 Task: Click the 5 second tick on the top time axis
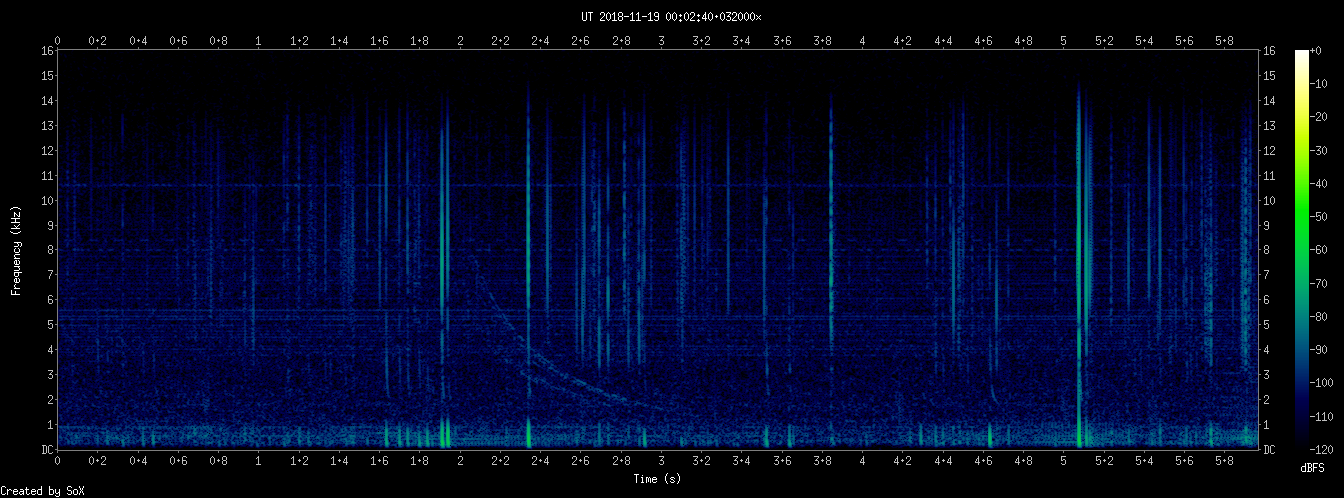1063,41
